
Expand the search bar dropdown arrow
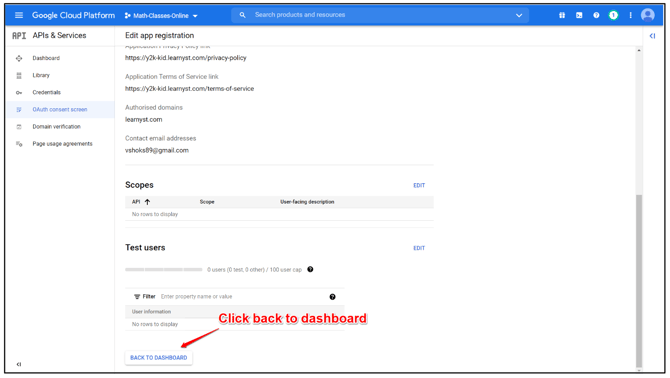519,15
